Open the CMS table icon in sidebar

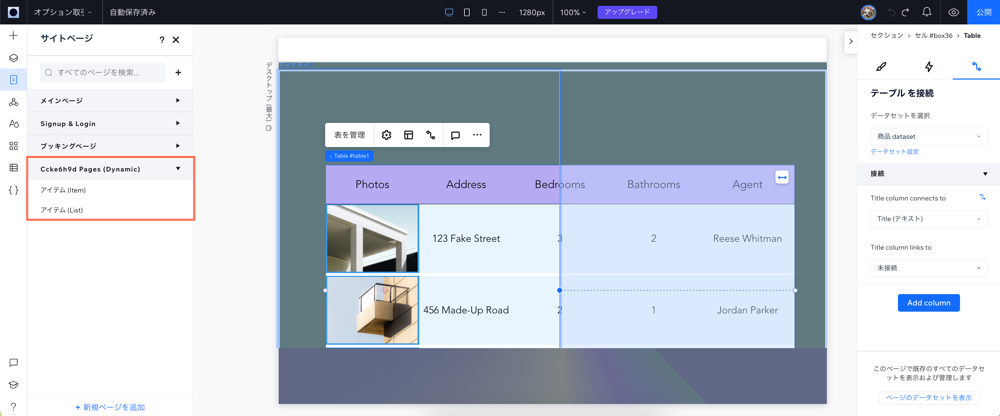13,168
